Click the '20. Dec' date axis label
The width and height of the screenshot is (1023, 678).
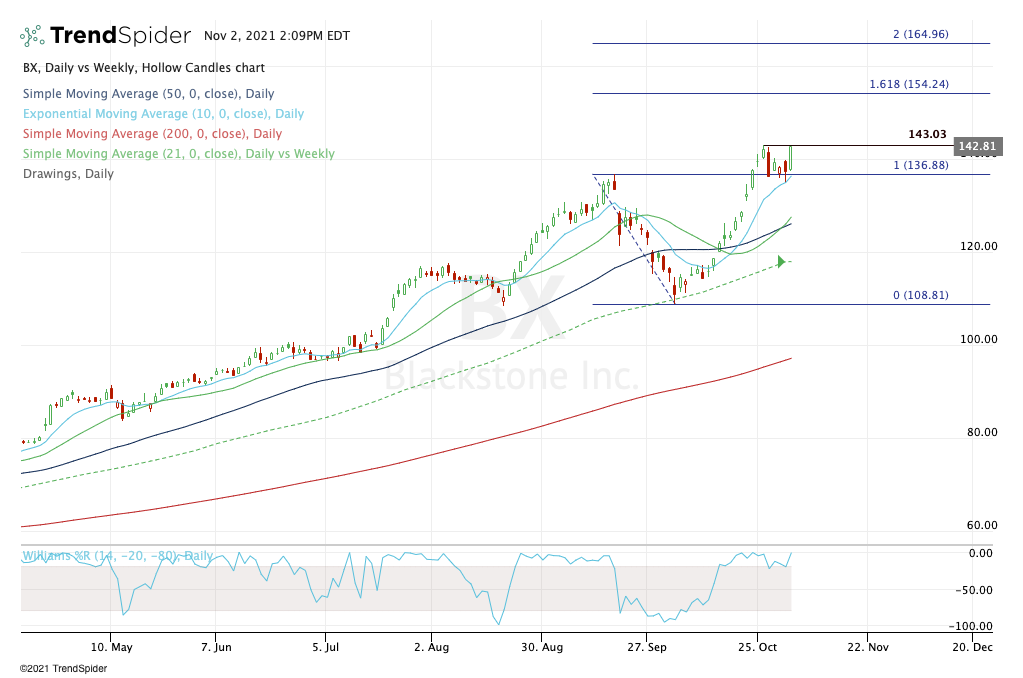[972, 647]
